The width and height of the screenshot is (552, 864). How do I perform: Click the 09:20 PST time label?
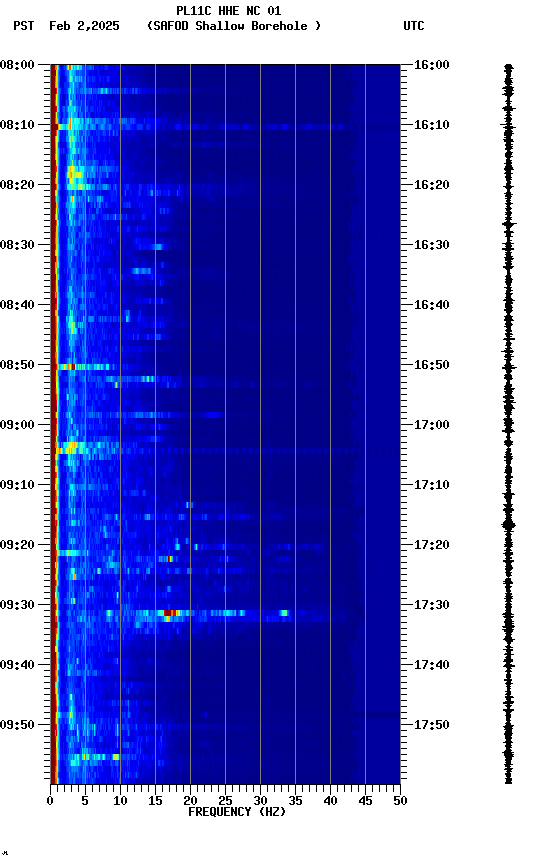17,545
